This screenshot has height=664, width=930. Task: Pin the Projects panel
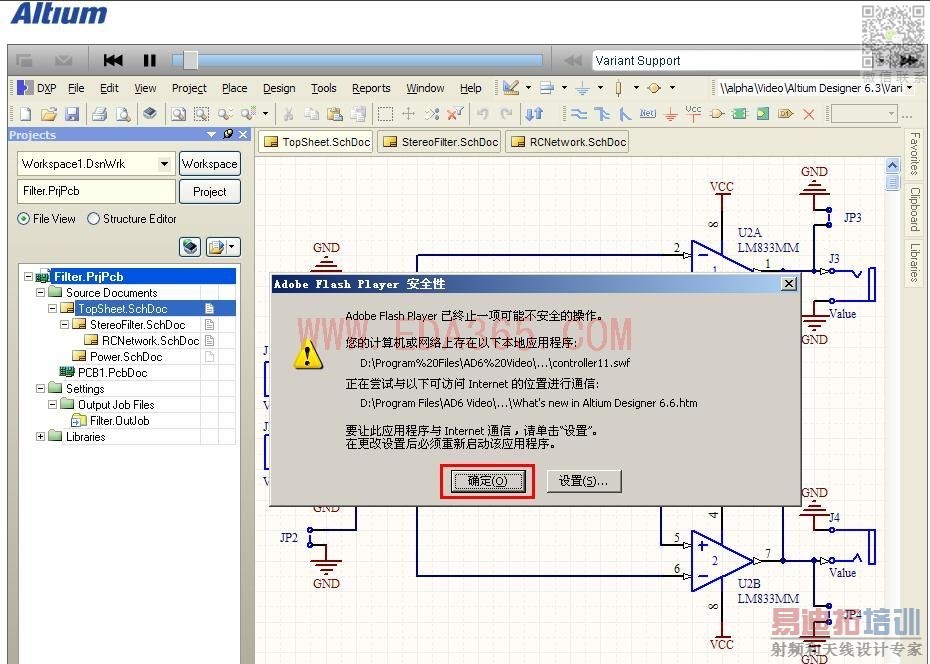(x=228, y=135)
